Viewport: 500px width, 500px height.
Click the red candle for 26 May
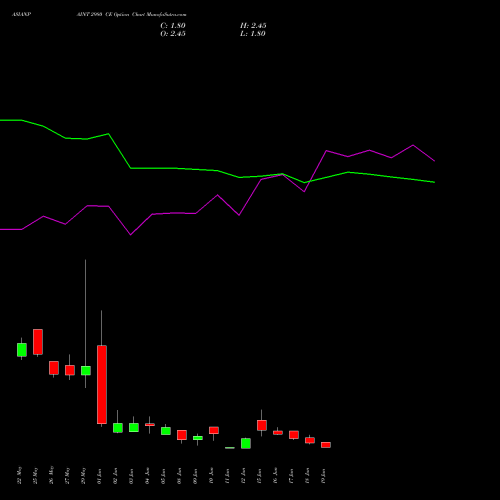coord(54,368)
